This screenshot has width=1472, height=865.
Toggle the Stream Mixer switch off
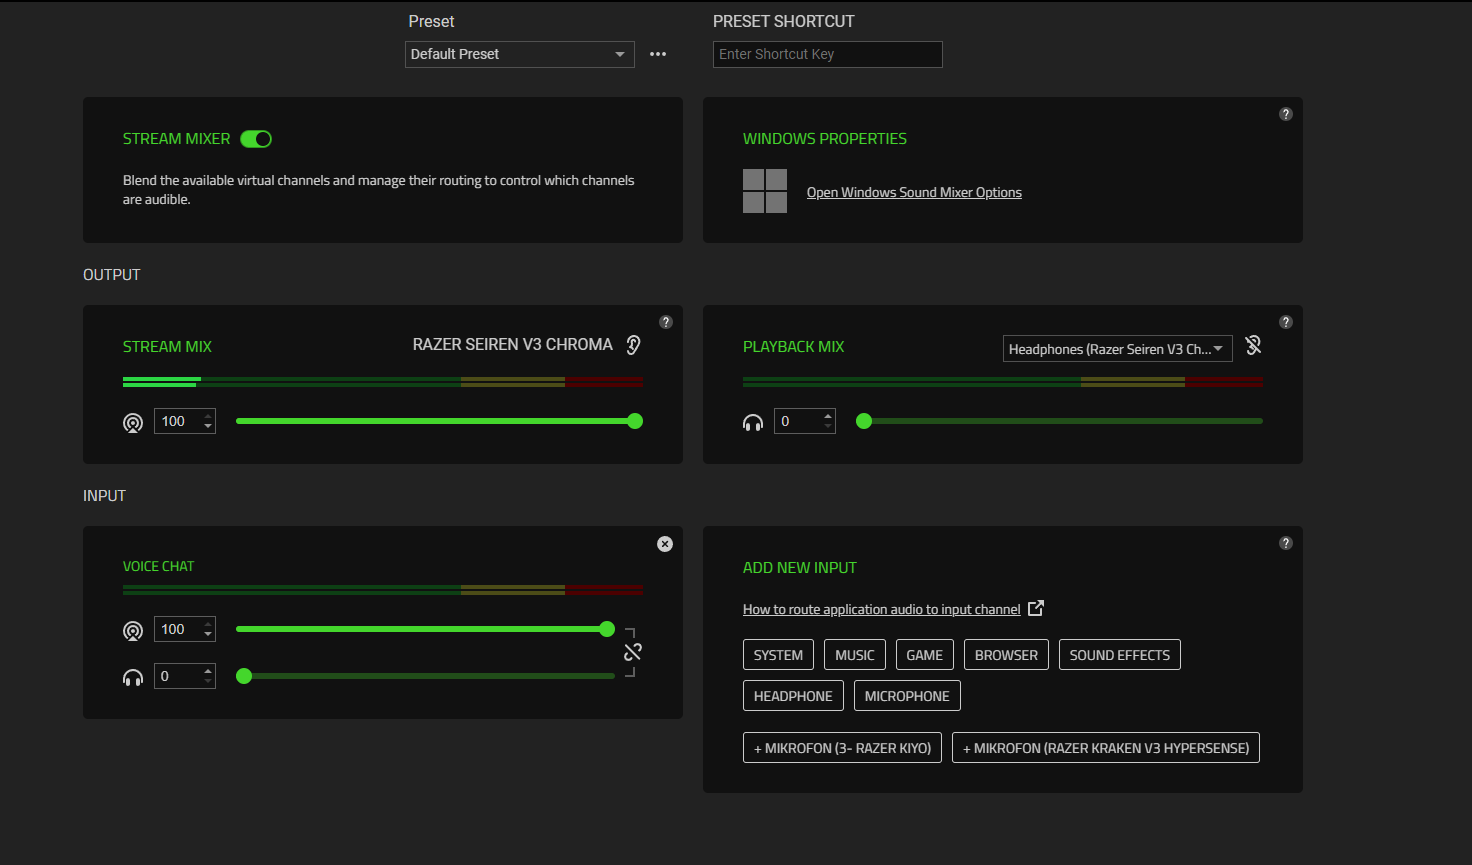(256, 139)
